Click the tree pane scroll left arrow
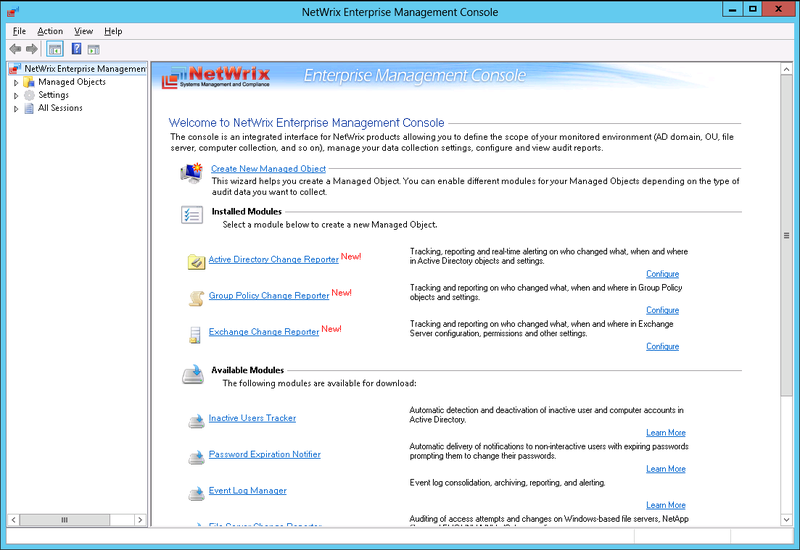 click(x=14, y=520)
